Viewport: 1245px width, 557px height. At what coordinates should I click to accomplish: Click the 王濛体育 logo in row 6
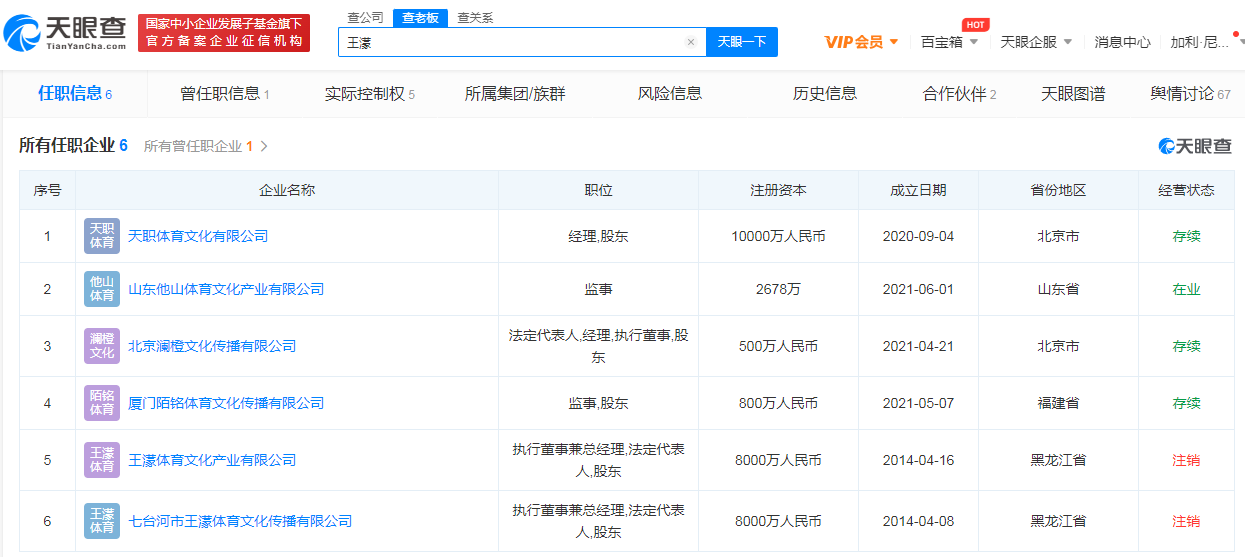point(102,521)
